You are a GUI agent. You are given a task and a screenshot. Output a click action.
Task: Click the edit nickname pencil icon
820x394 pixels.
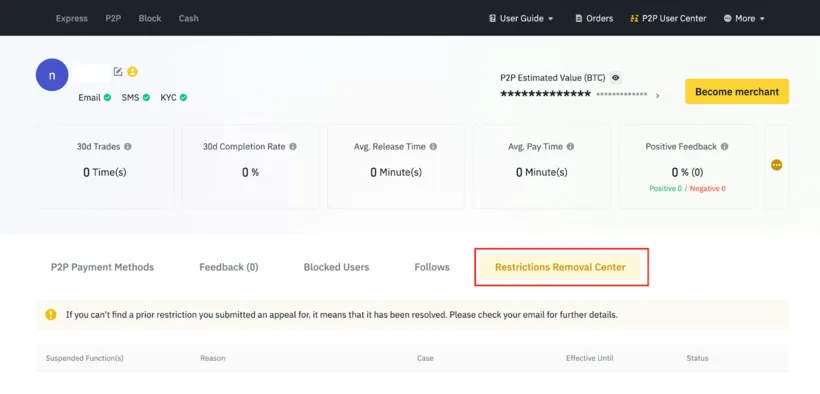pos(118,72)
